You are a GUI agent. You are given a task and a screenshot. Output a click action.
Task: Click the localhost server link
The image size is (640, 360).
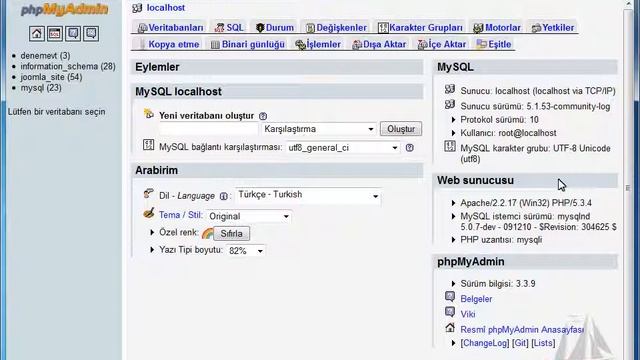[166, 8]
